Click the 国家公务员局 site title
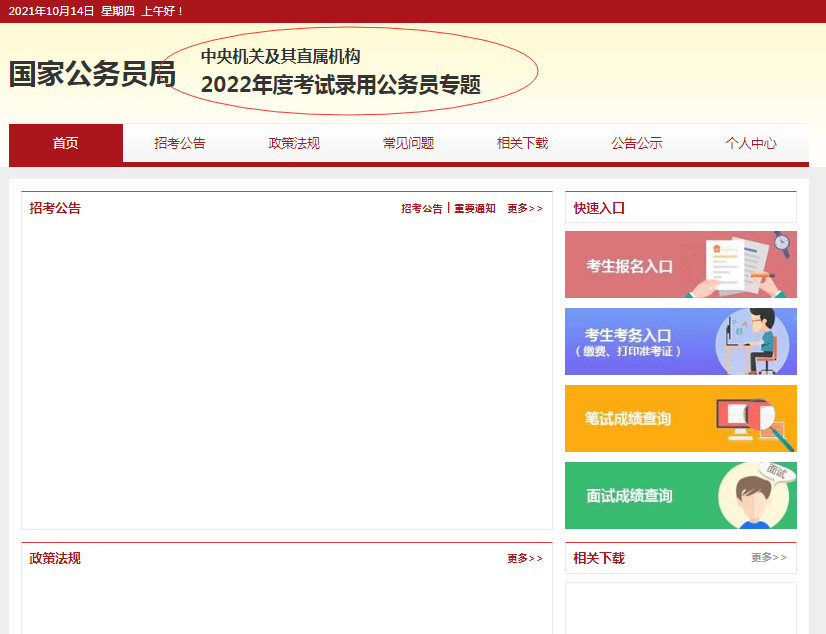Screen dimensions: 826x634 (92, 74)
